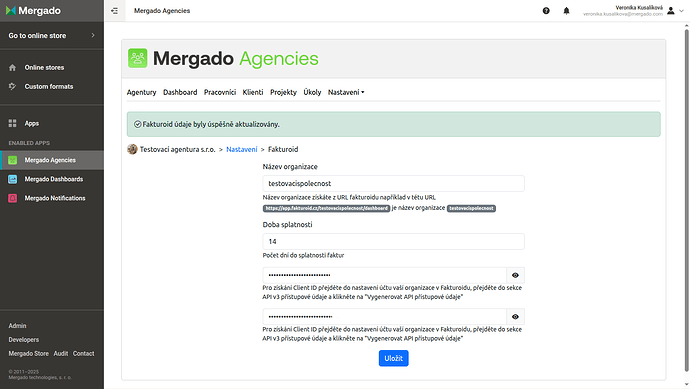690x389 pixels.
Task: Click the Fakturoid breadcrumb text
Action: click(x=283, y=149)
